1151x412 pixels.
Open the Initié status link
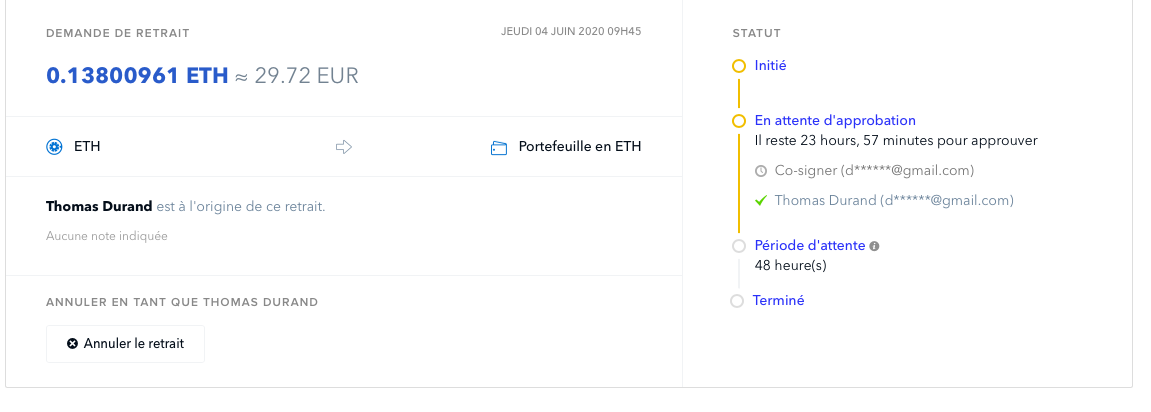[x=770, y=66]
